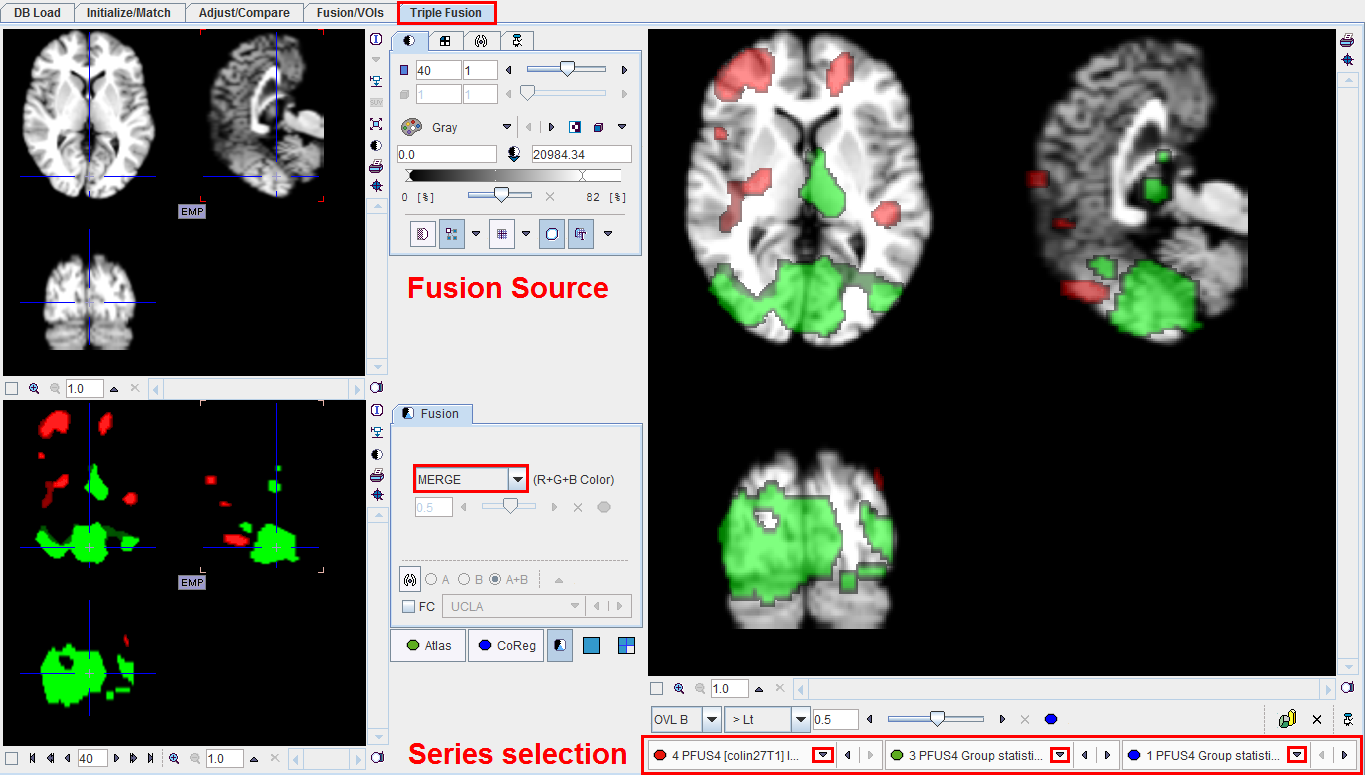The height and width of the screenshot is (775, 1365).
Task: Open the DB Load tab
Action: click(x=37, y=13)
